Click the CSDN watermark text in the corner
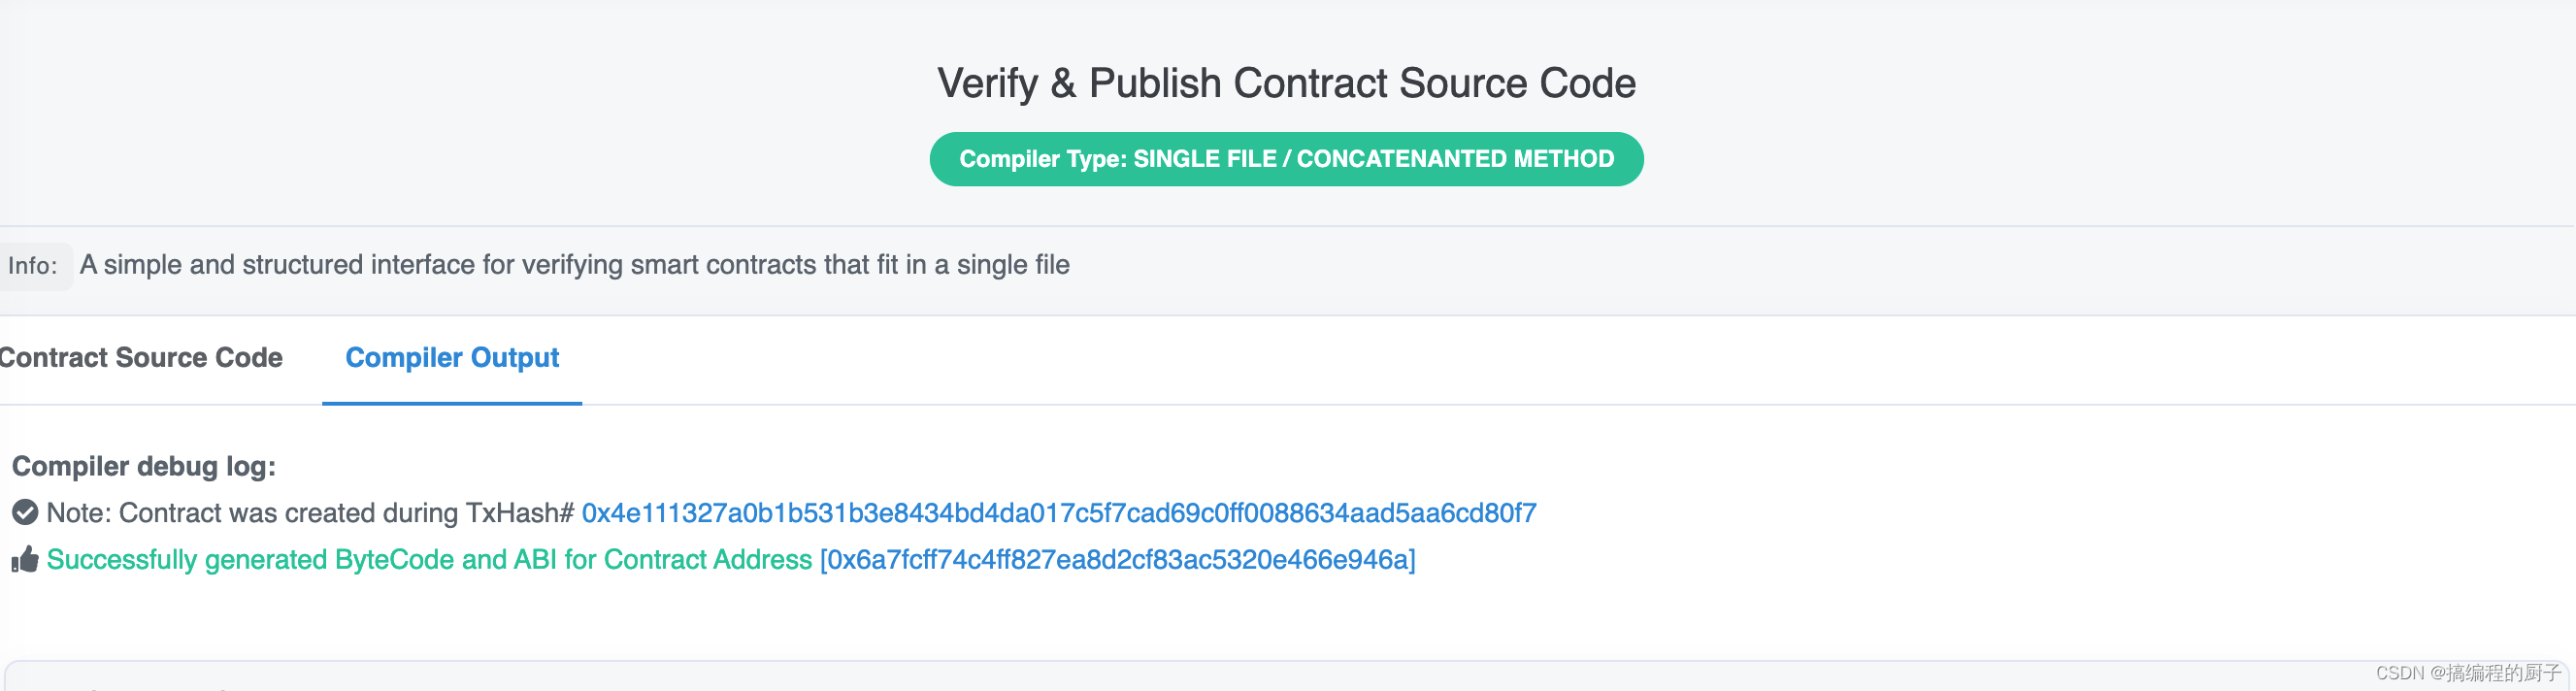The height and width of the screenshot is (691, 2576). (2469, 673)
